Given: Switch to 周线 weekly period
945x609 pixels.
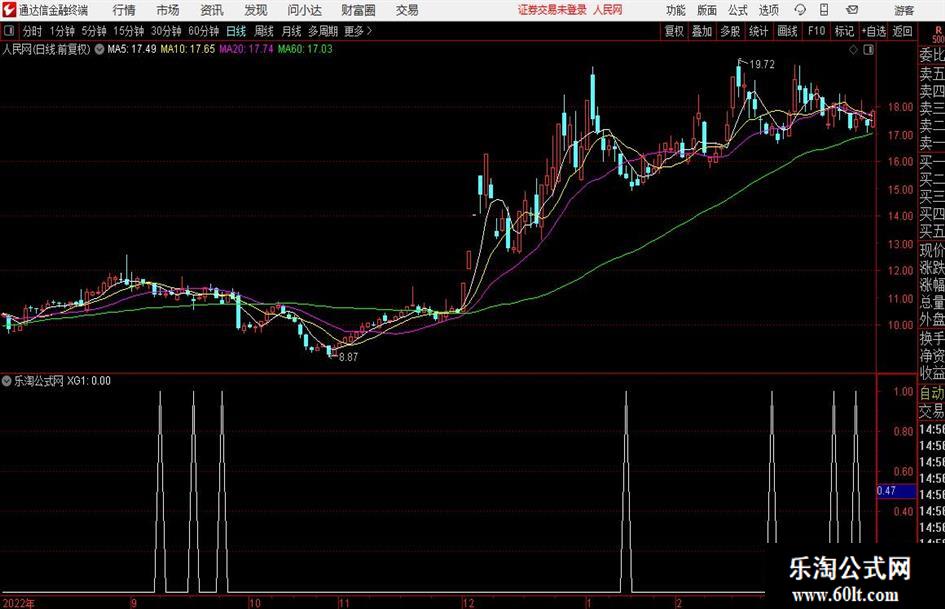Looking at the screenshot, I should pyautogui.click(x=264, y=31).
